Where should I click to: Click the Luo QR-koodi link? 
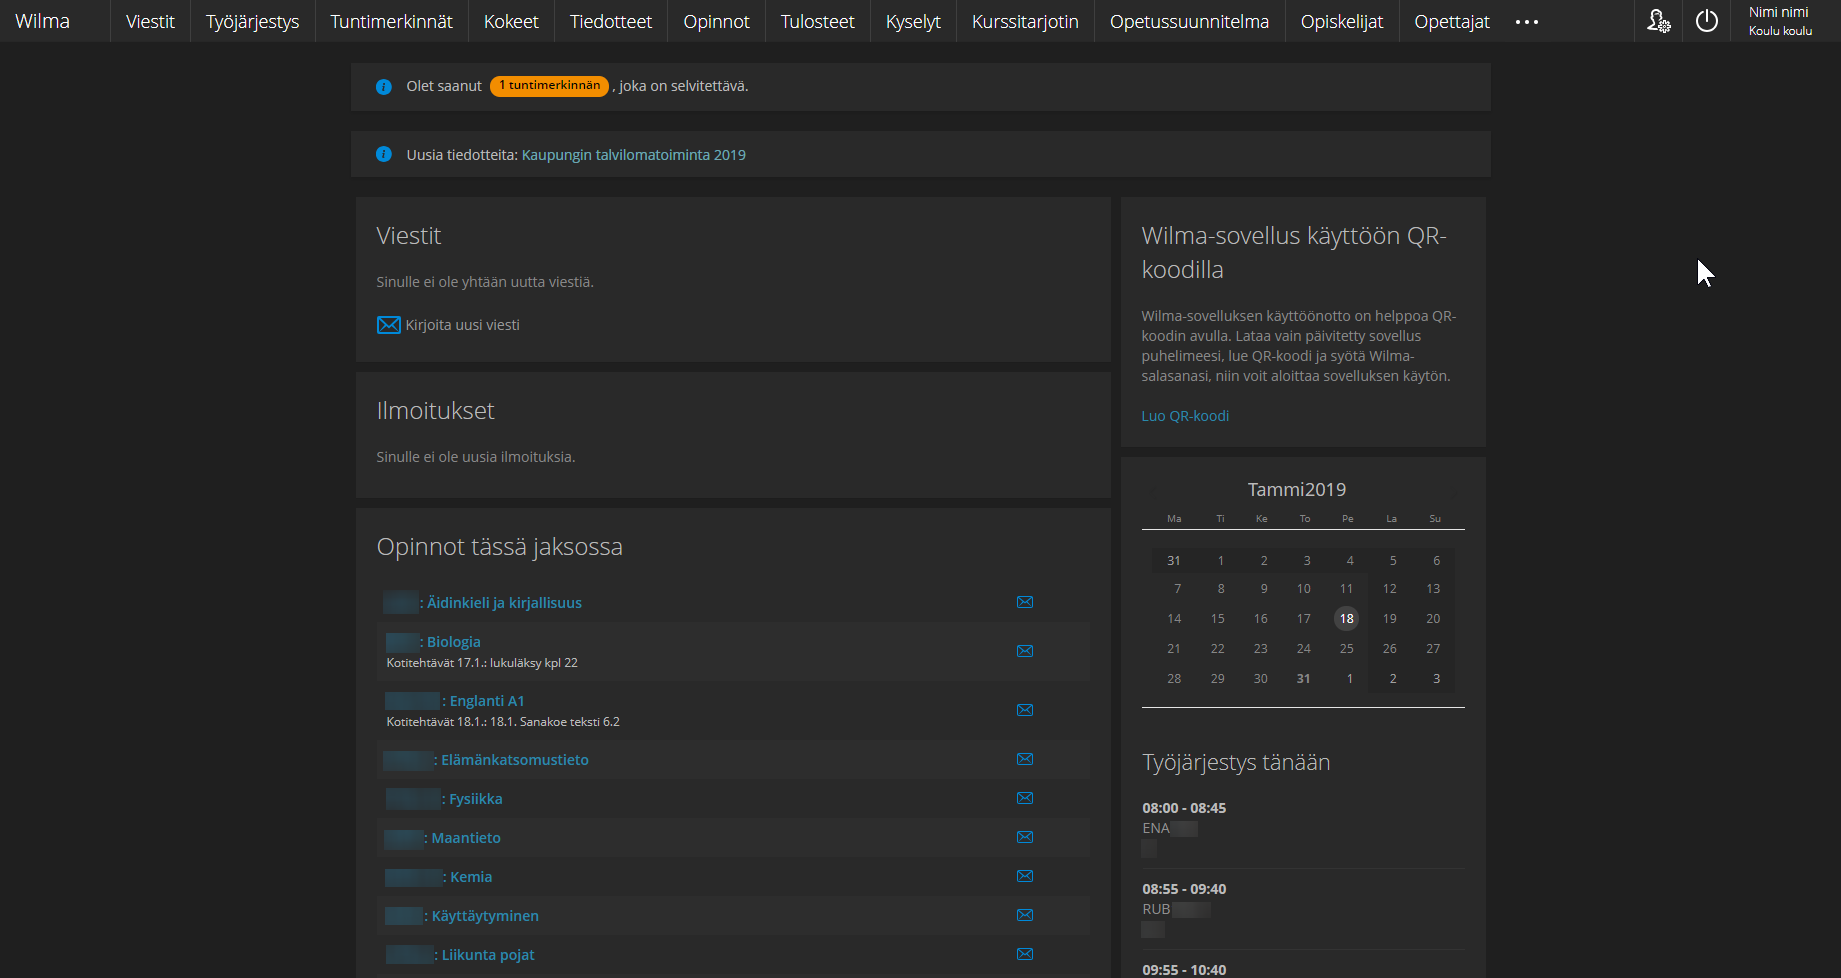click(1185, 416)
